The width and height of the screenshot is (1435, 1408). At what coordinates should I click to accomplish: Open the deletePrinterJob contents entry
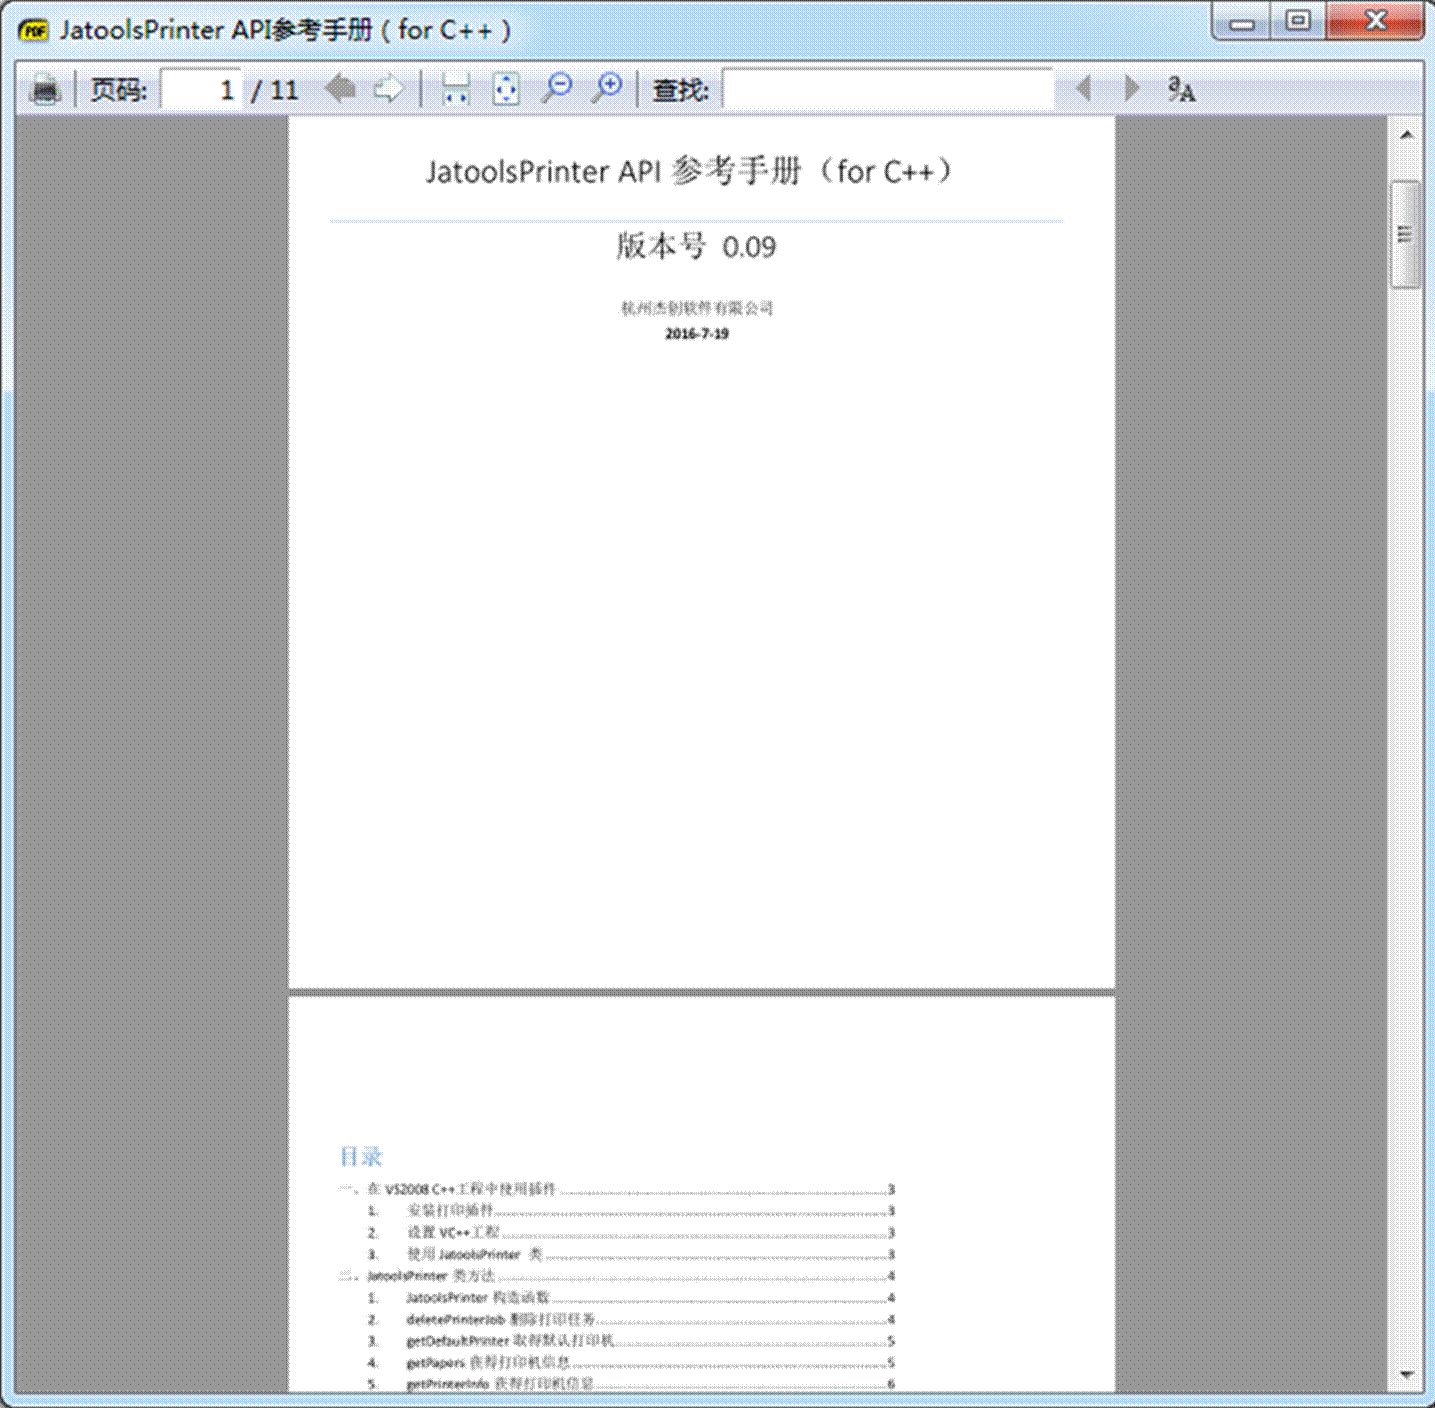click(x=500, y=1320)
